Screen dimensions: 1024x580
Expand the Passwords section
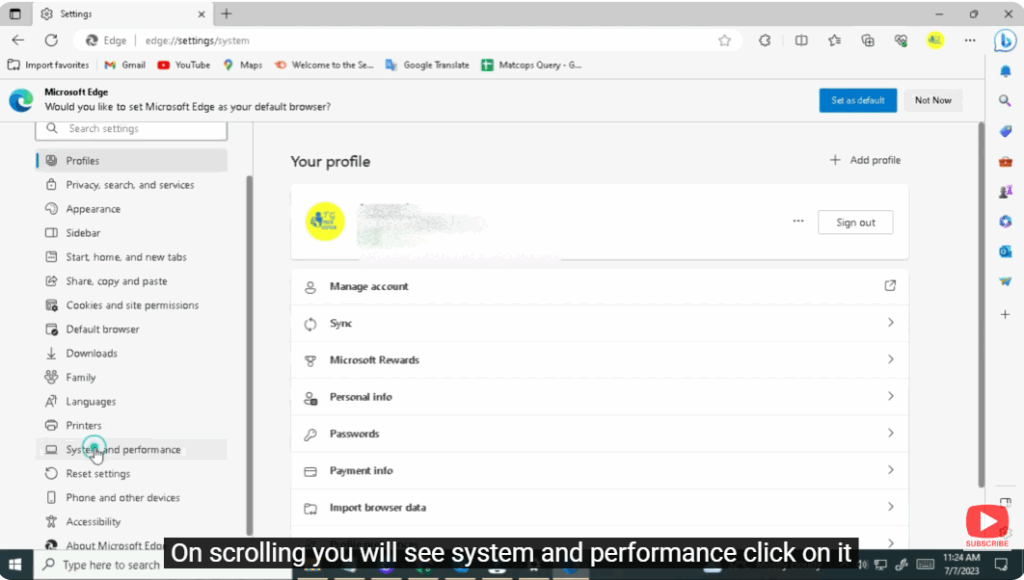[599, 433]
